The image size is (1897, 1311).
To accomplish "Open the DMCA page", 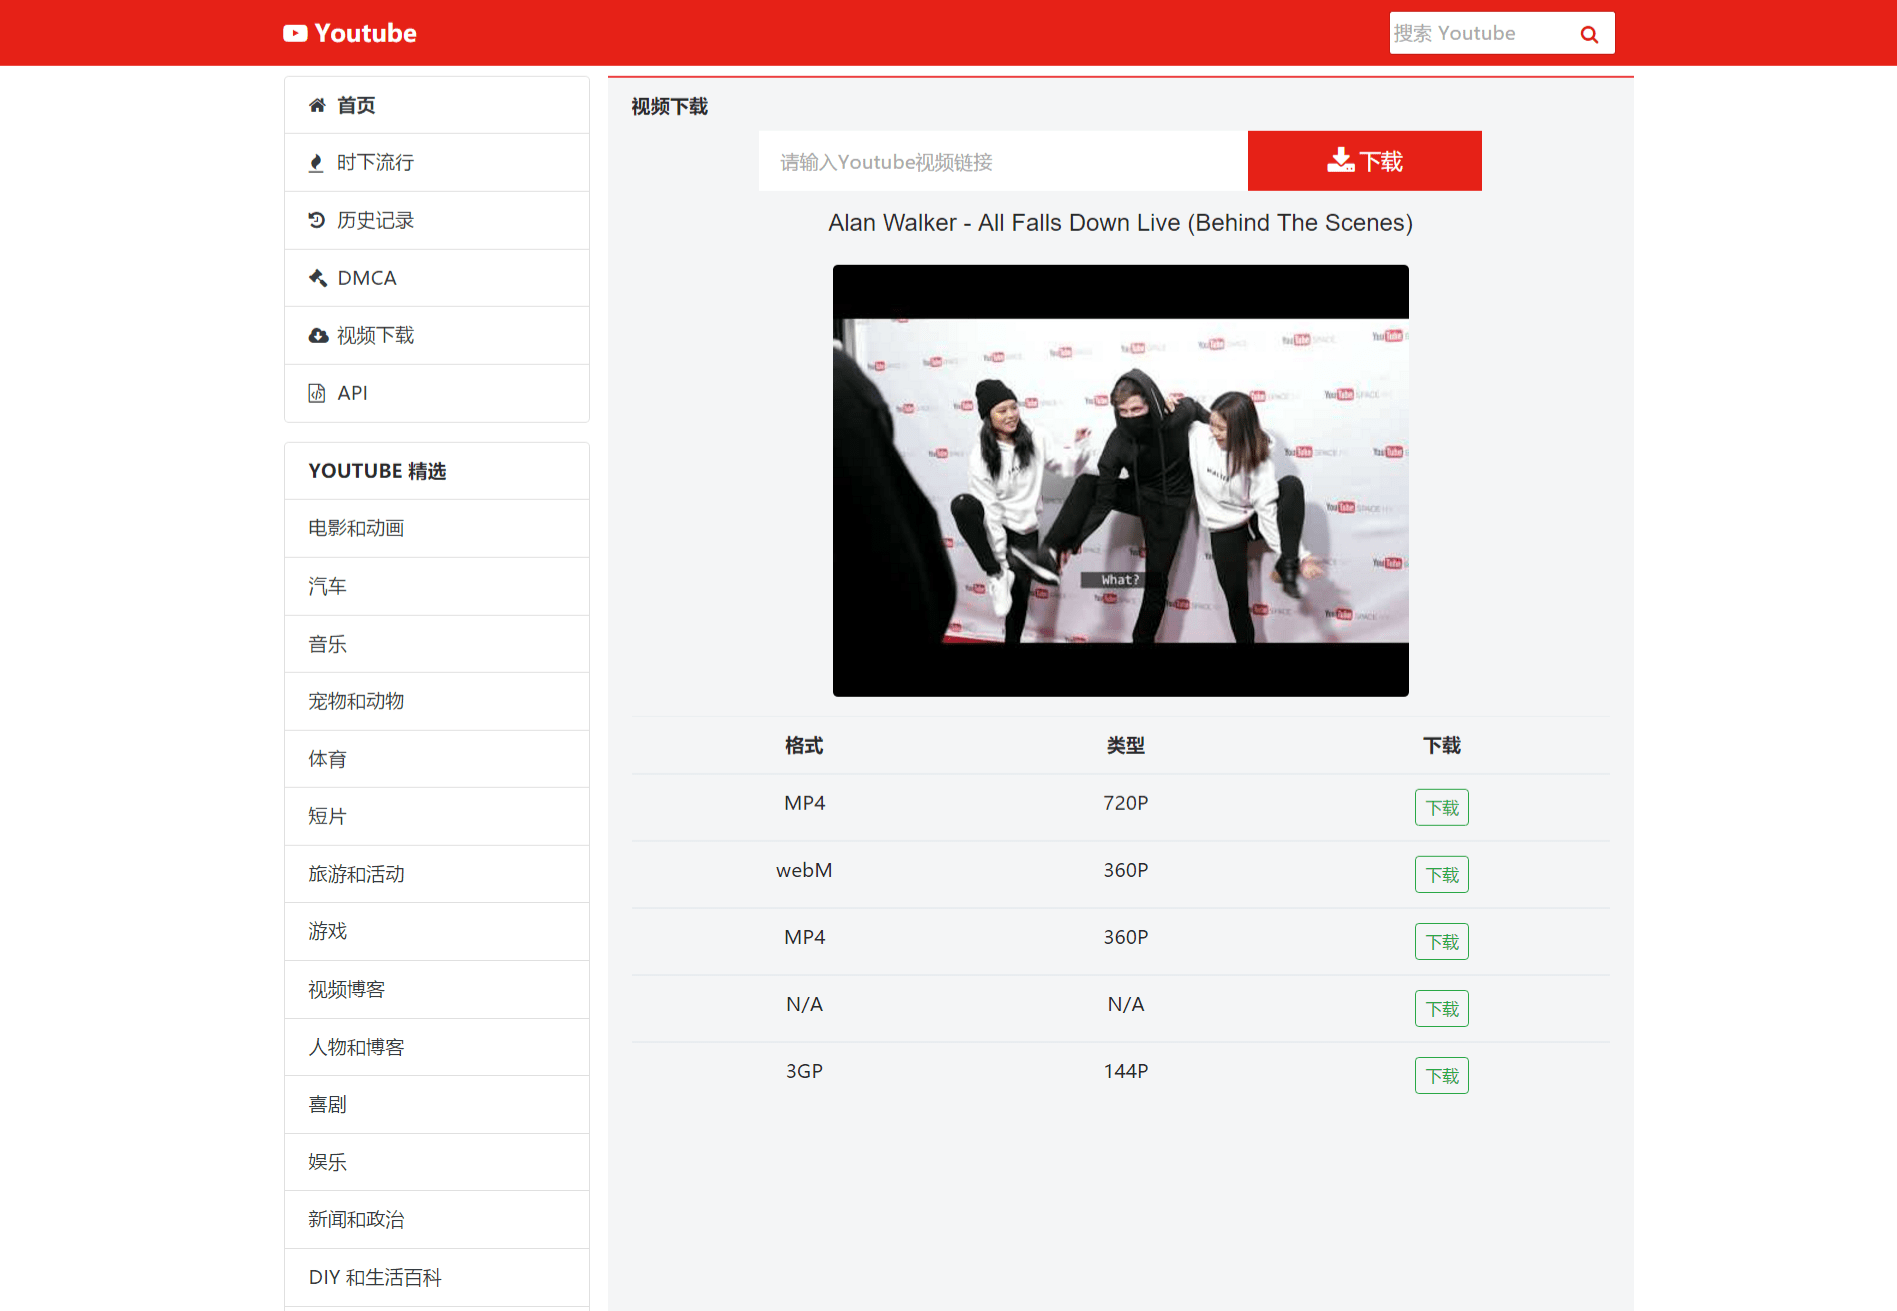I will pyautogui.click(x=437, y=278).
